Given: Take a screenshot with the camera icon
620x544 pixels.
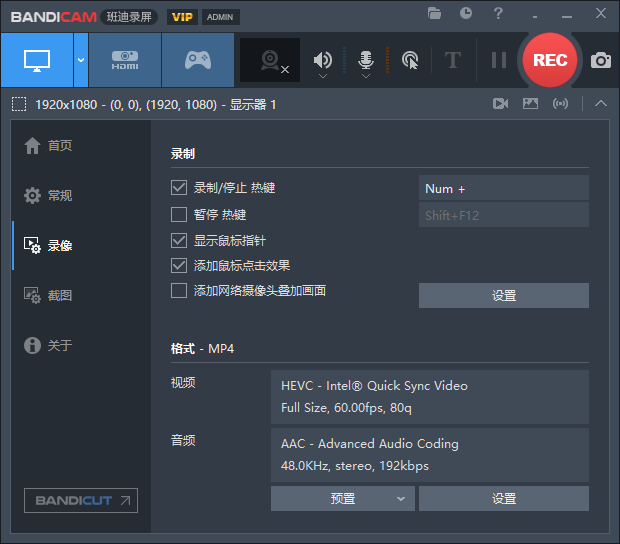Looking at the screenshot, I should (600, 60).
